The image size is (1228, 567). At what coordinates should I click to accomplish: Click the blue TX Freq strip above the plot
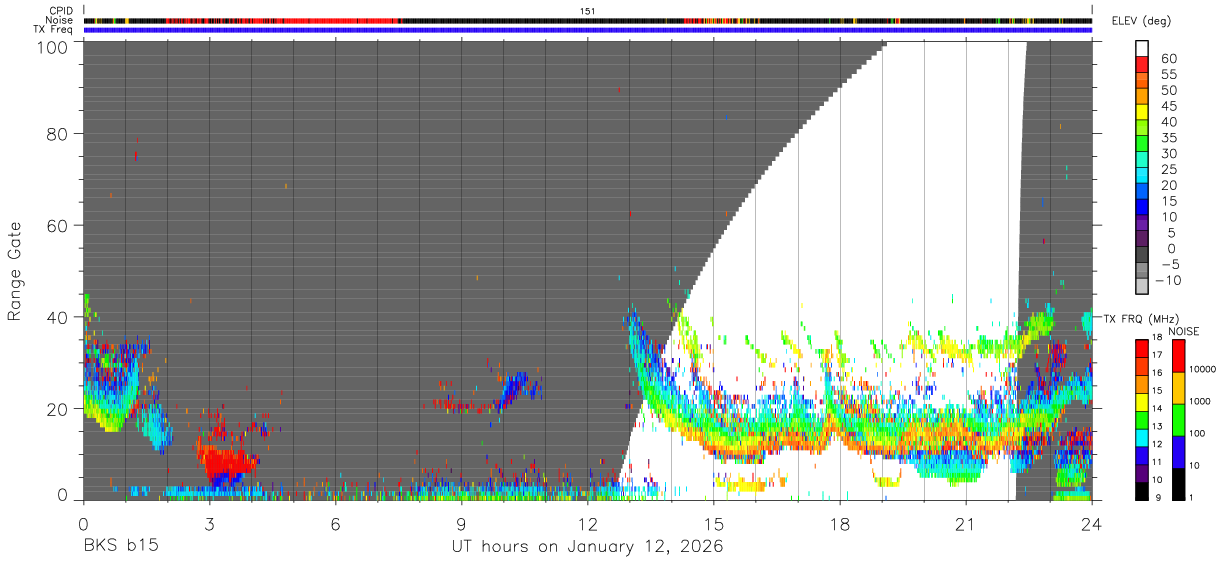point(588,30)
